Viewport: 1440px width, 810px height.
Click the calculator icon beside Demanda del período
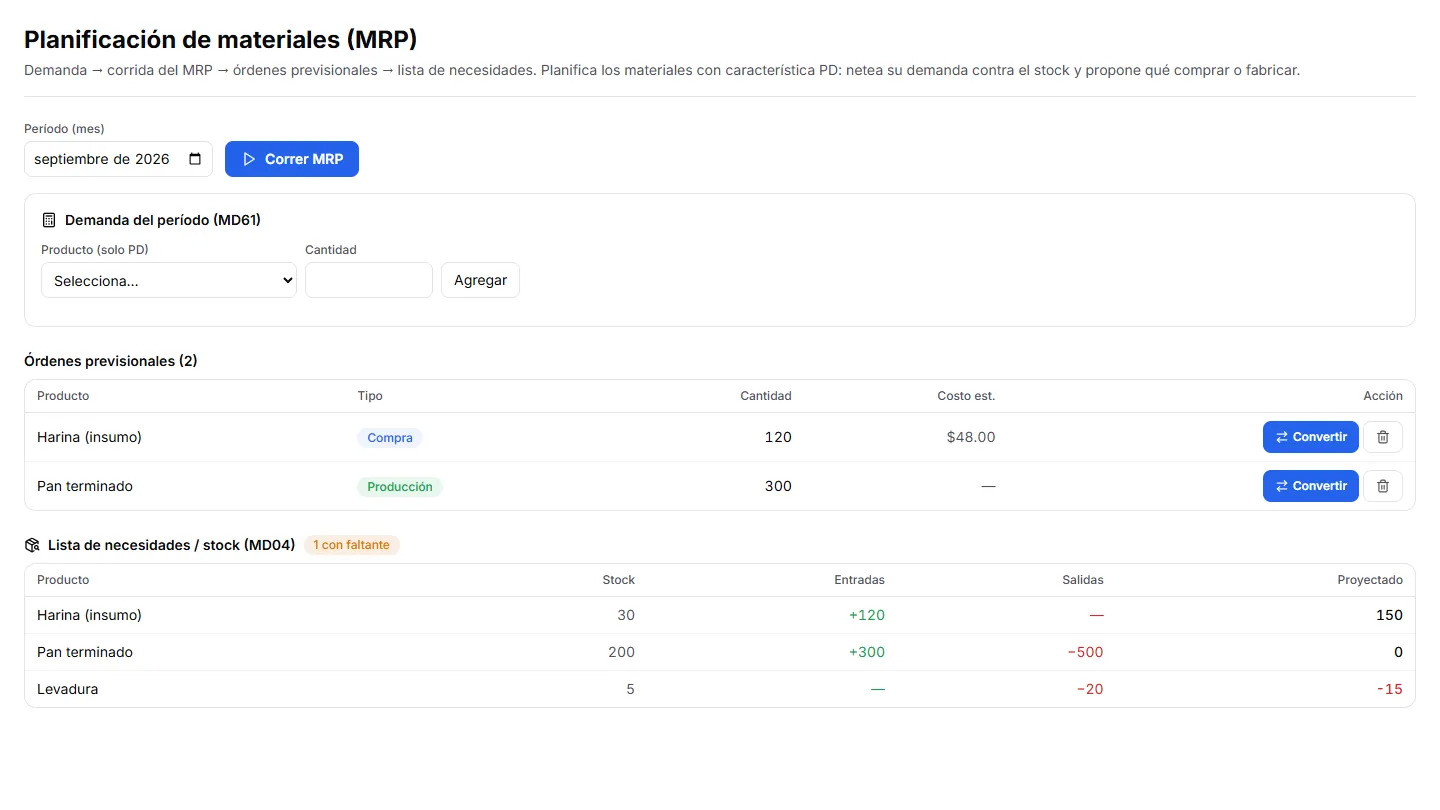(x=49, y=220)
